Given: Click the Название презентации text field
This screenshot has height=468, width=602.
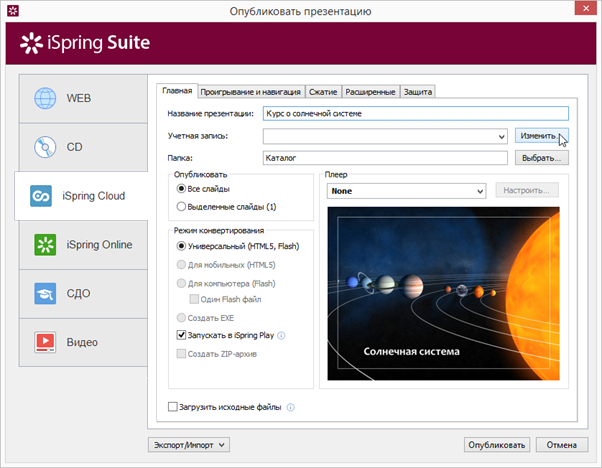Looking at the screenshot, I should [415, 114].
